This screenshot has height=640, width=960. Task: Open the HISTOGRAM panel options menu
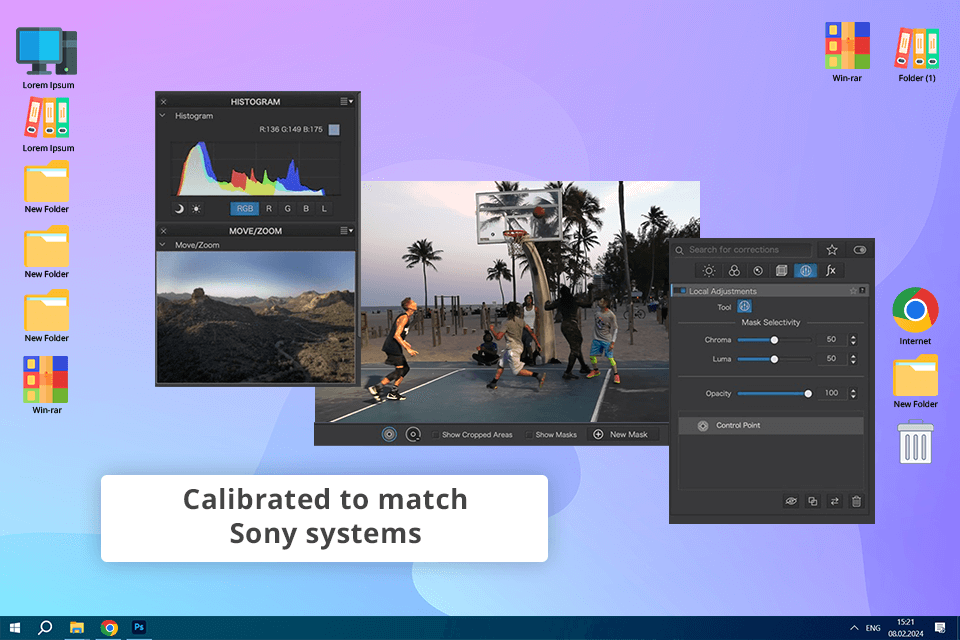click(x=347, y=102)
